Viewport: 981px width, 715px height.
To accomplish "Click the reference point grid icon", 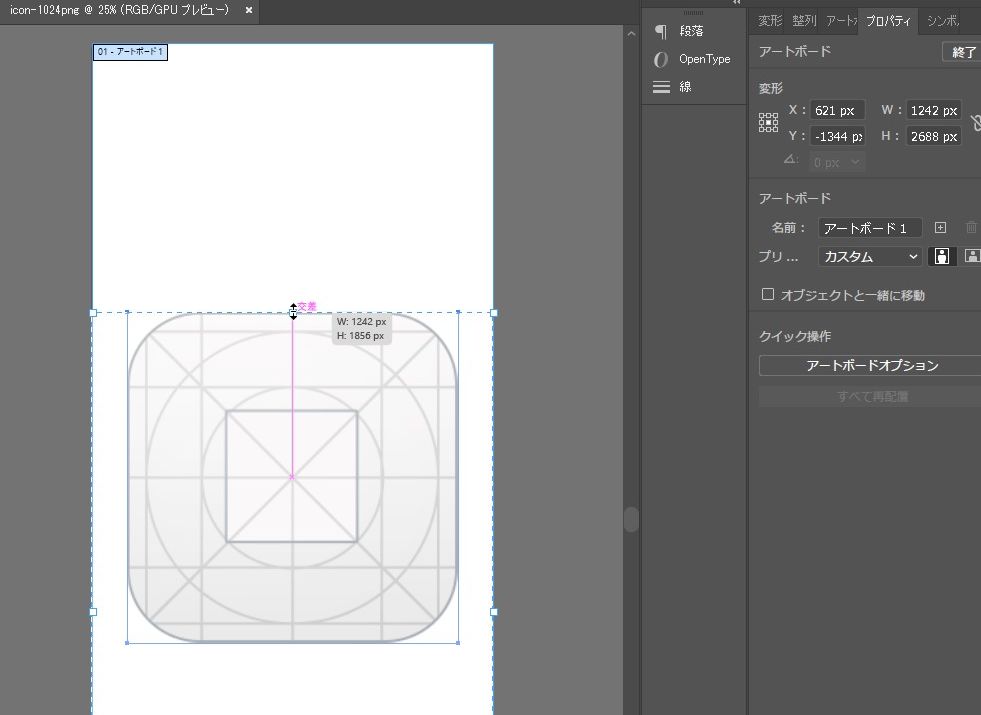I will pos(768,123).
